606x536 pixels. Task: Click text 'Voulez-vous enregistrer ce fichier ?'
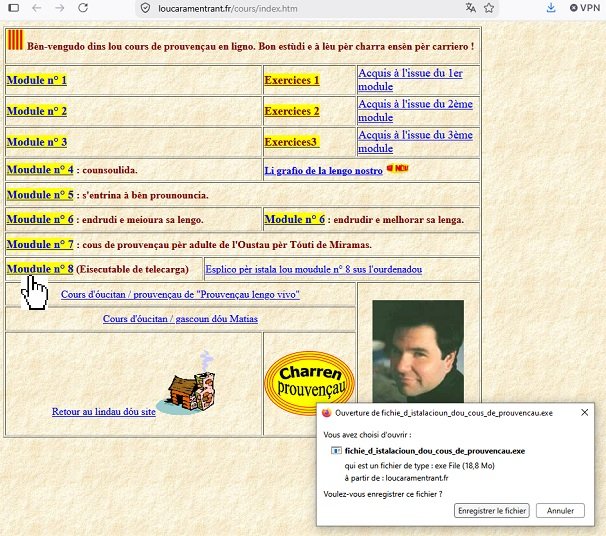pyautogui.click(x=383, y=494)
